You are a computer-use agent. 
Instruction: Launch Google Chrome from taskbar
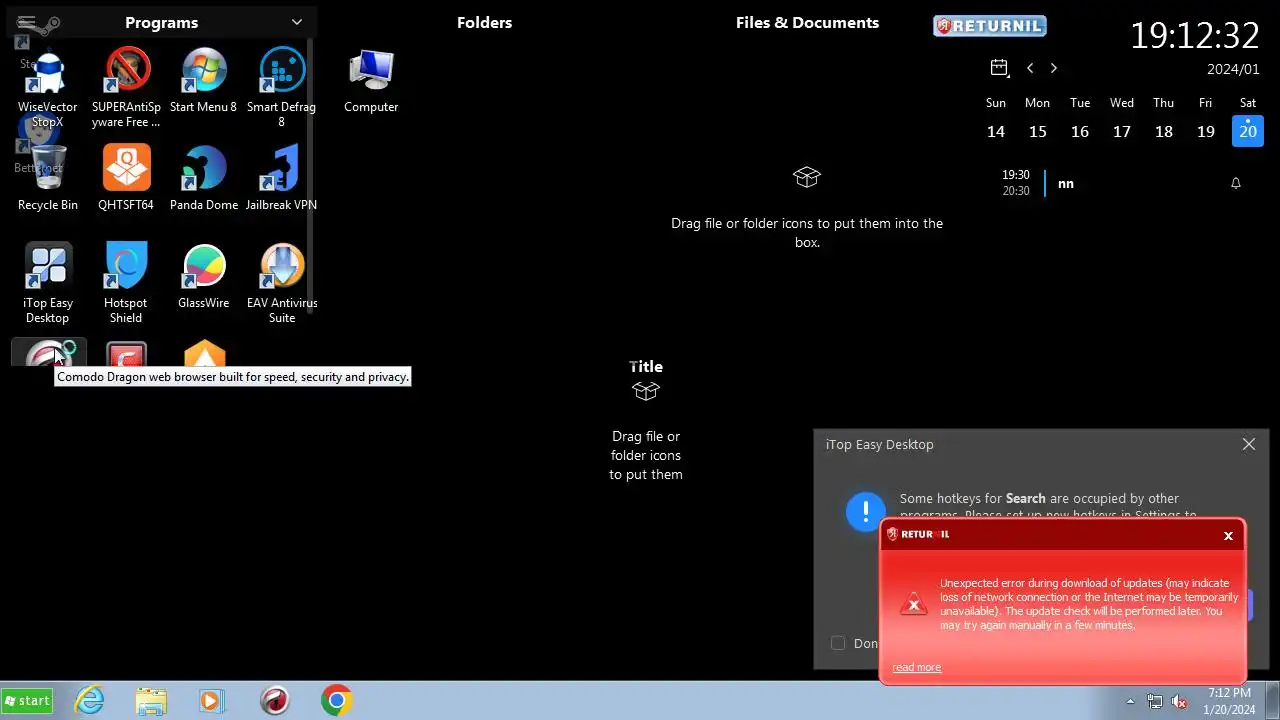click(337, 700)
